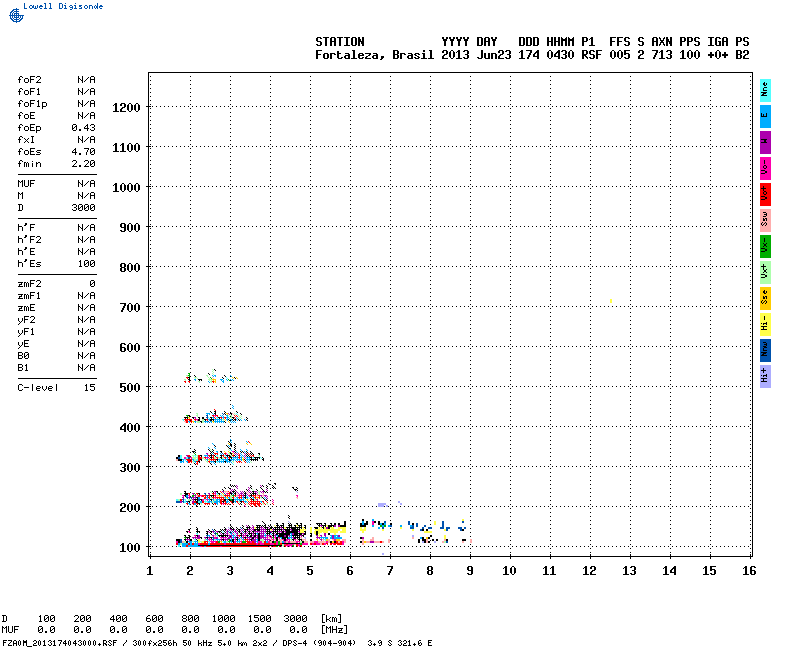Image resolution: width=800 pixels, height=650 pixels.
Task: Select the dark blue NNW legend swatch
Action: coord(765,350)
